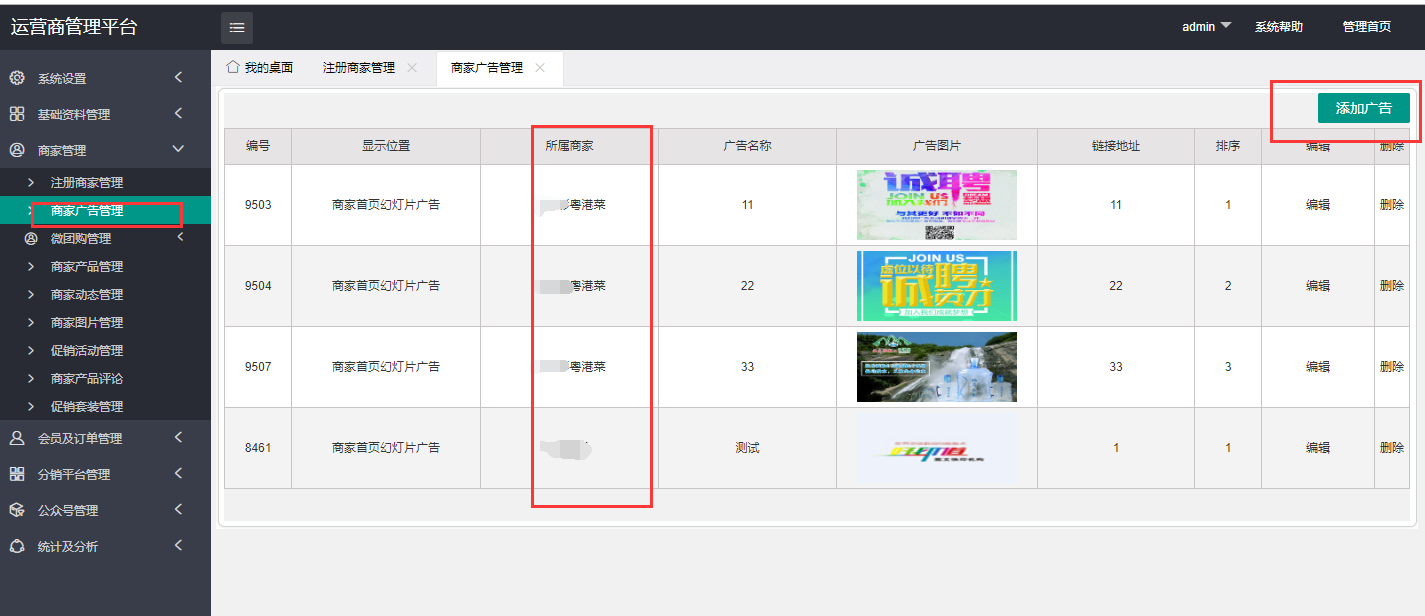Click the home icon on 我的桌面 tab
The height and width of the screenshot is (616, 1425).
233,67
